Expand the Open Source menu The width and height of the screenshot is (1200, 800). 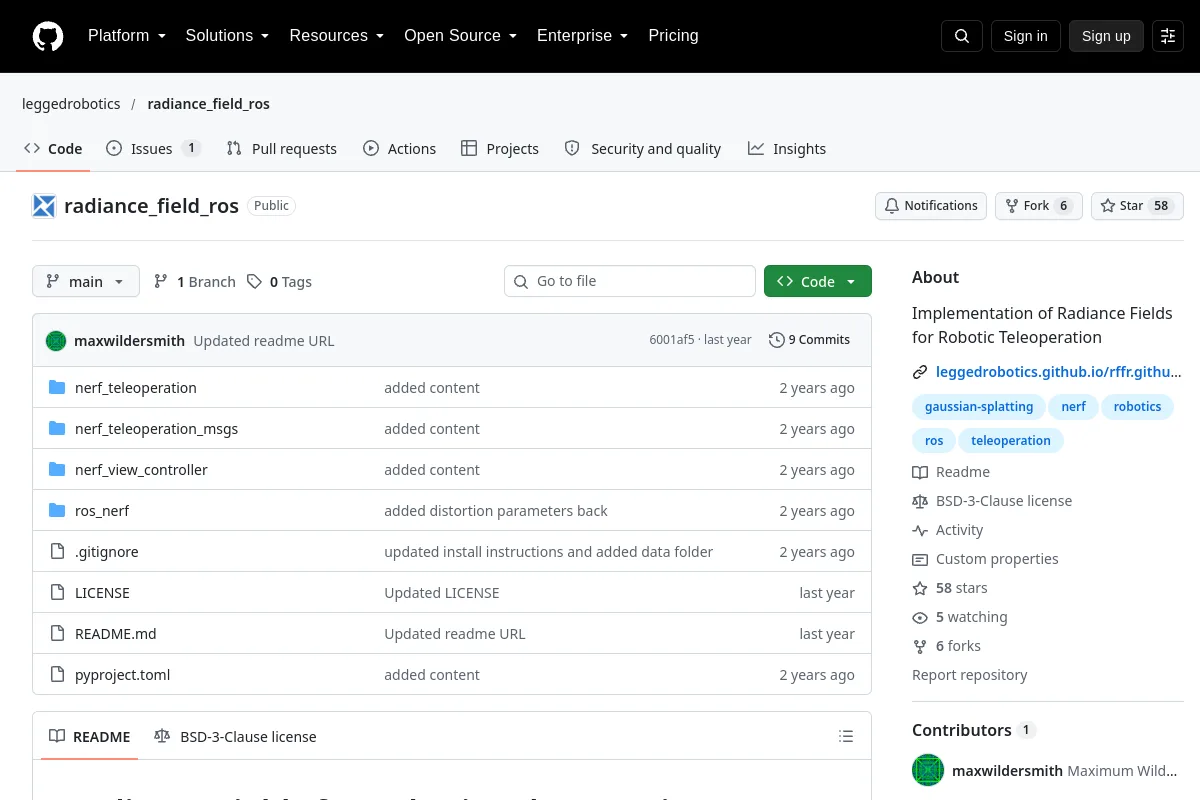(x=460, y=36)
